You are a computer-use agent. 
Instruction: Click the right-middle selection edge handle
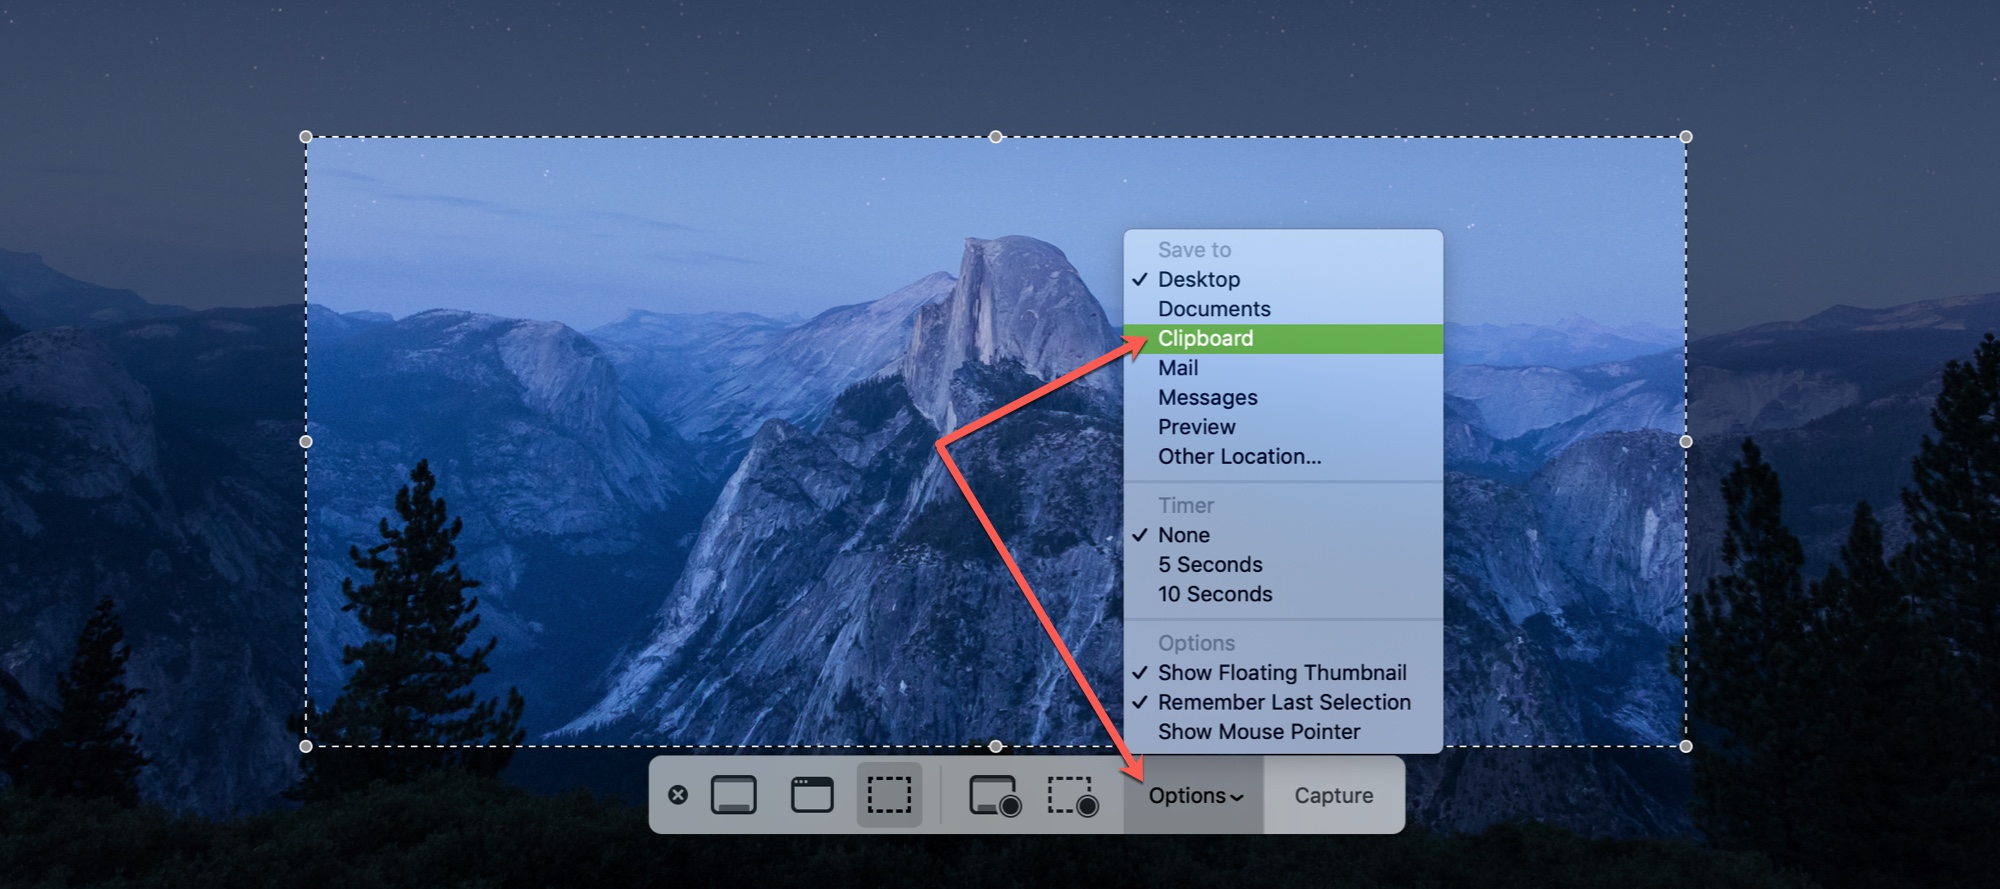click(x=1686, y=441)
